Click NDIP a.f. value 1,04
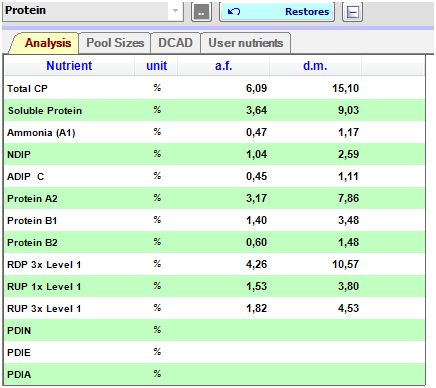 pyautogui.click(x=256, y=154)
